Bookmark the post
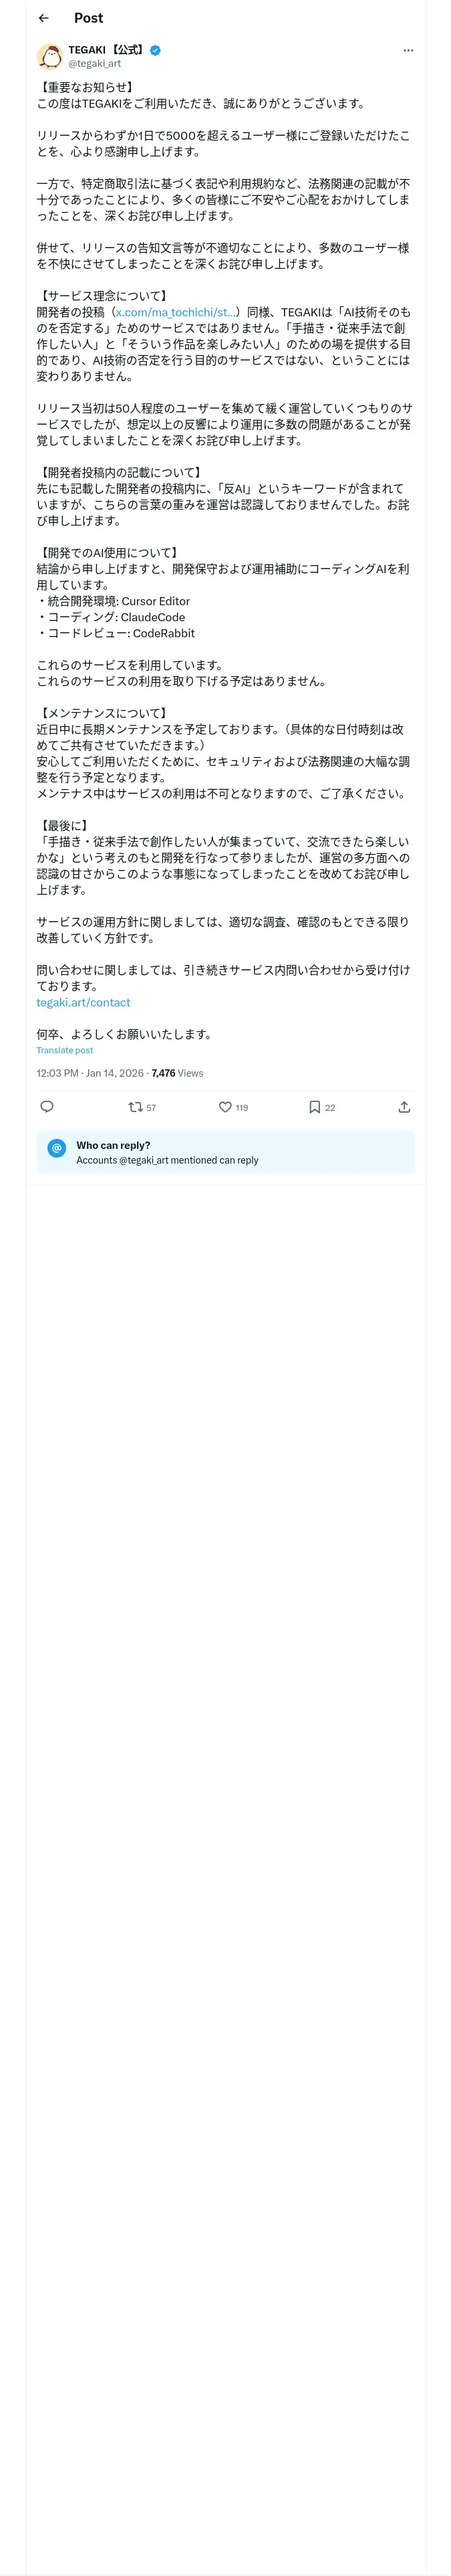Viewport: 451px width, 2576px height. click(x=314, y=1107)
